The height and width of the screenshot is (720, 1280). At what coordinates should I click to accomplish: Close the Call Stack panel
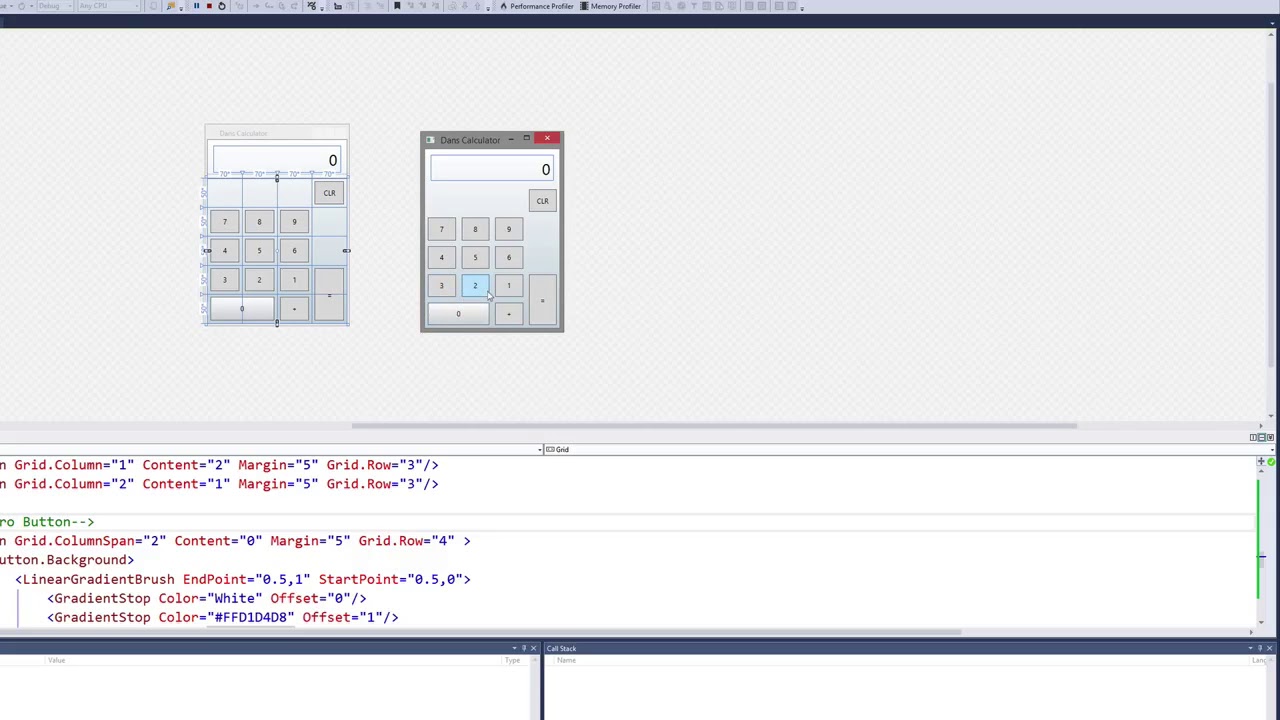(1269, 649)
